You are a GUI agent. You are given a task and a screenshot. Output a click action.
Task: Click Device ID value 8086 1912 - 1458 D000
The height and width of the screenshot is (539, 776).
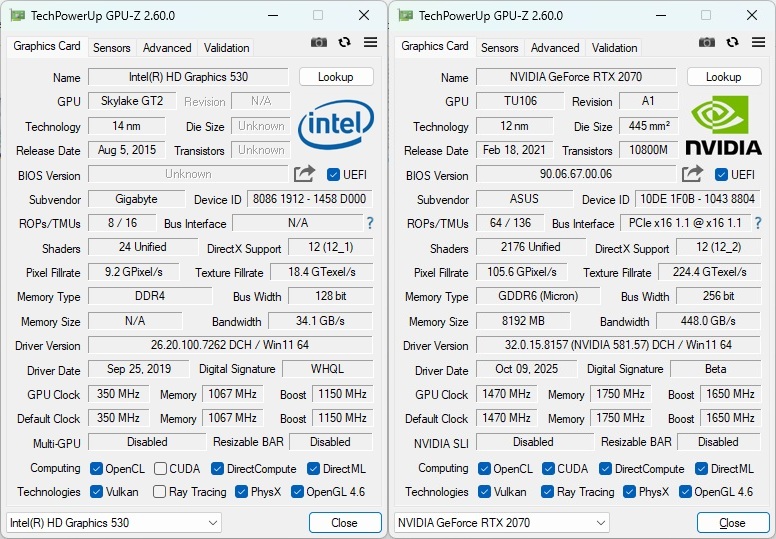pyautogui.click(x=310, y=199)
